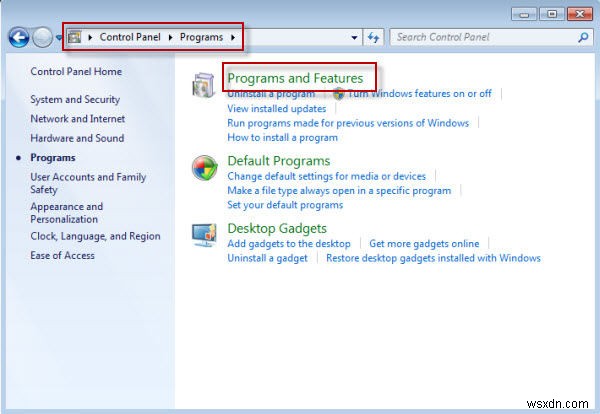Image resolution: width=600 pixels, height=414 pixels.
Task: Expand the arrow before Control Panel breadcrumb
Action: [x=90, y=37]
